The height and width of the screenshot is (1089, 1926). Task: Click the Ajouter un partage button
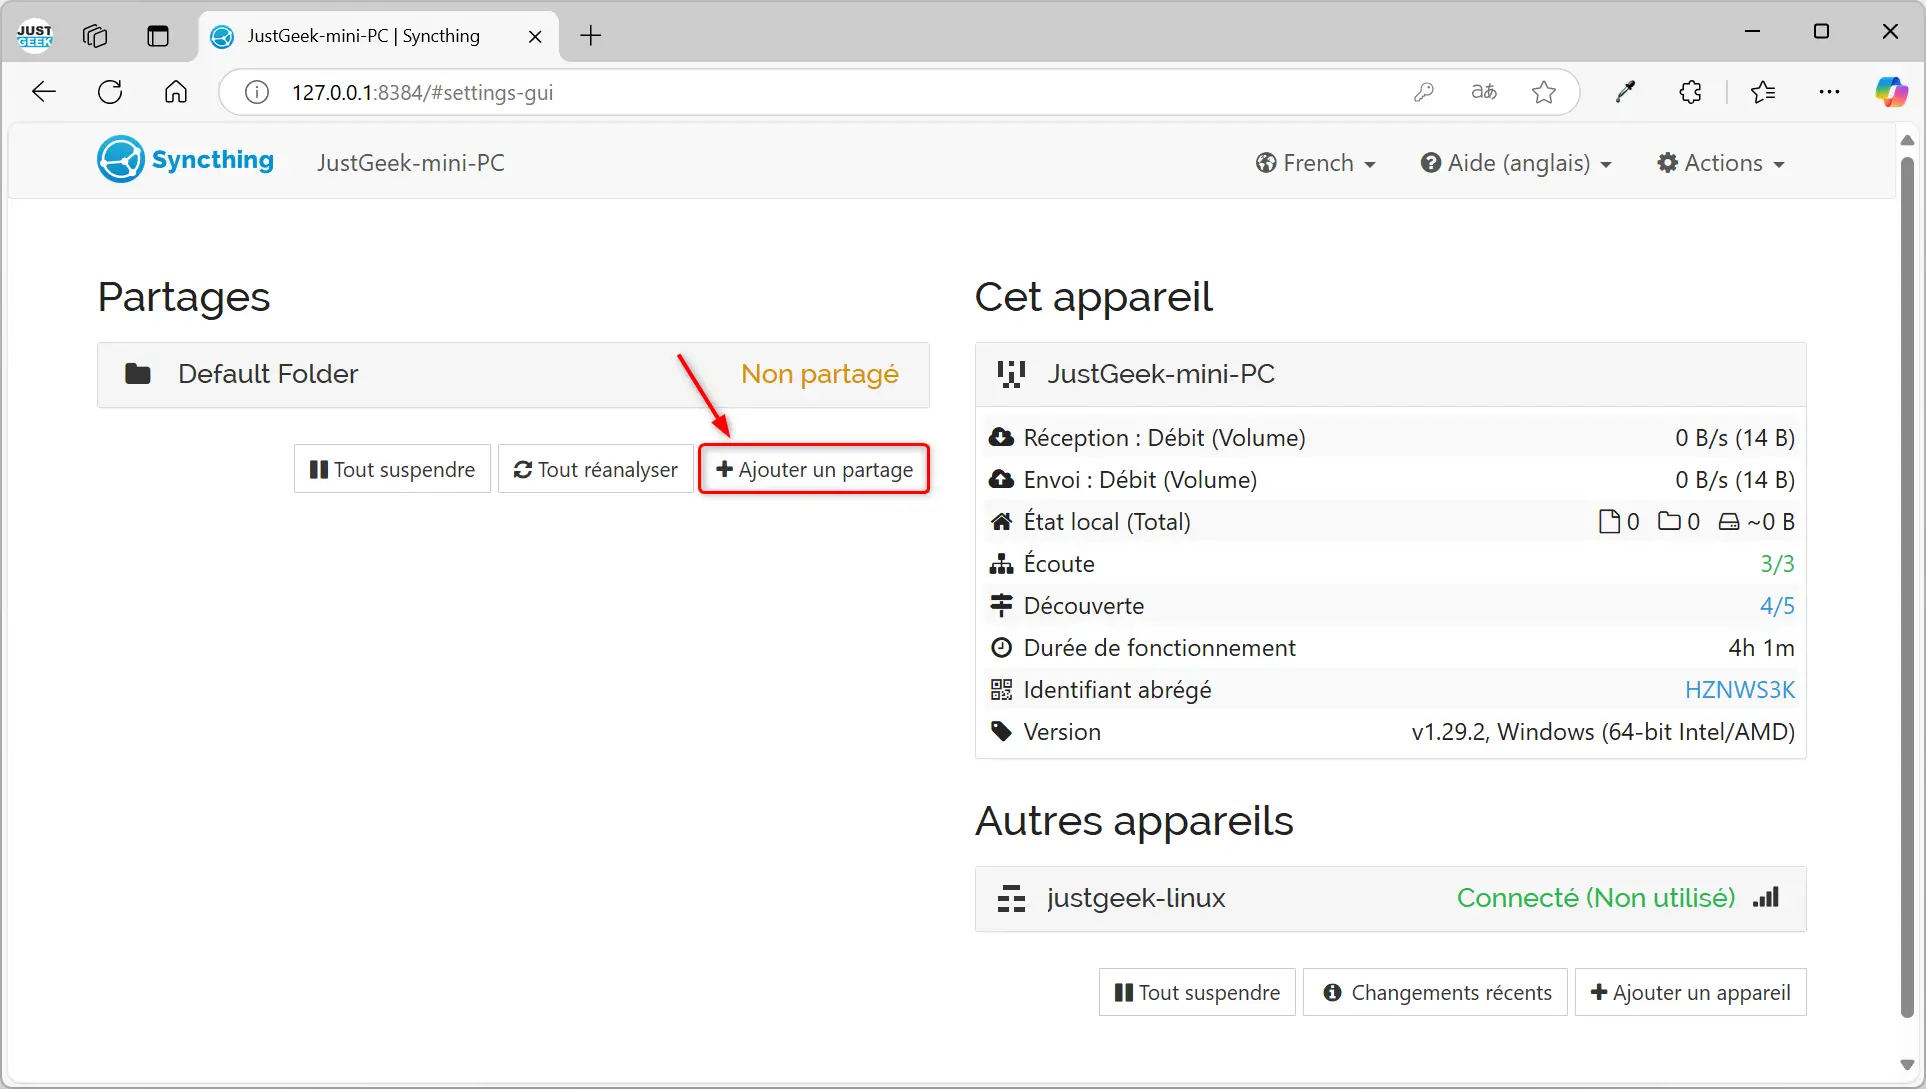pyautogui.click(x=814, y=469)
